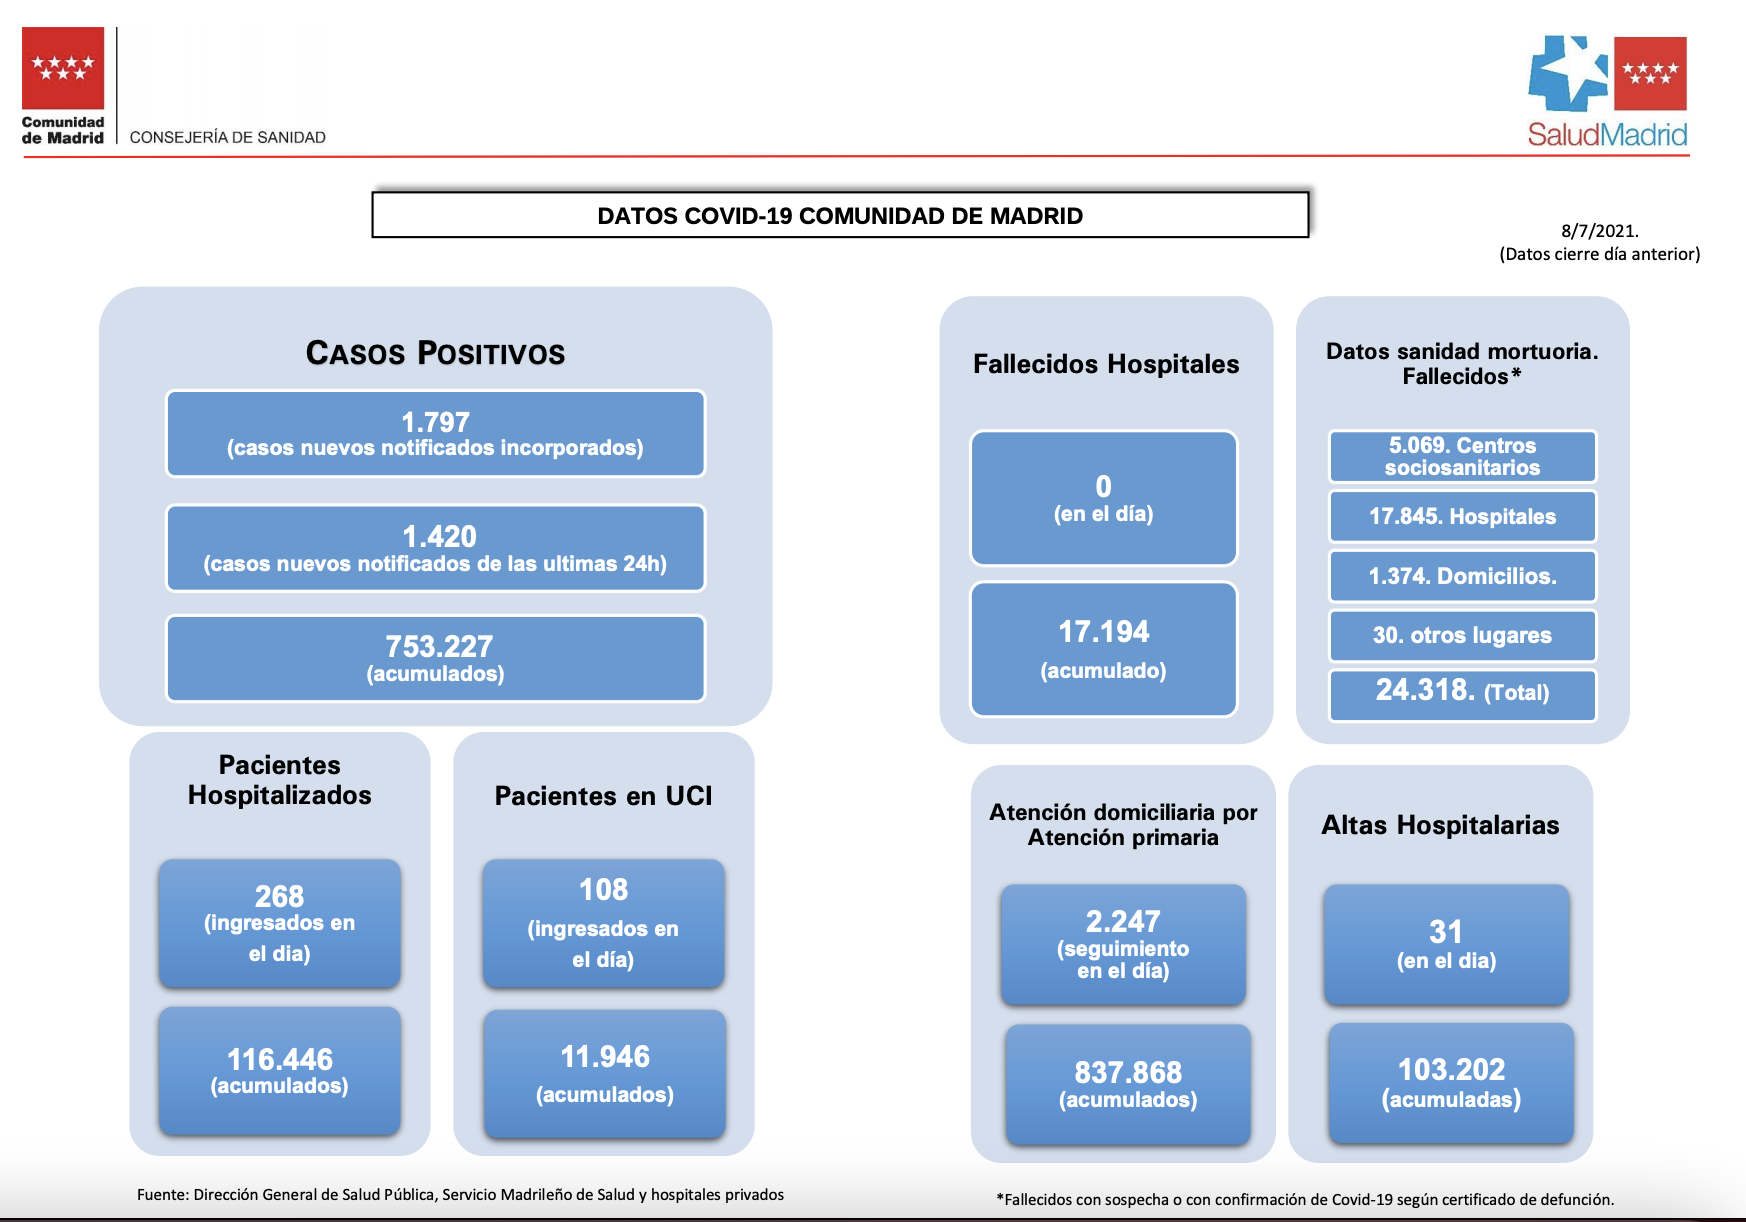Screen dimensions: 1746x1222
Task: Click the Comunidad de Madrid logo
Action: [63, 86]
